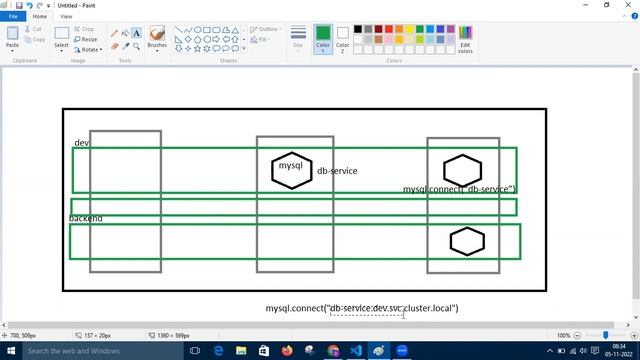This screenshot has width=640, height=360.
Task: Open the File menu
Action: [x=13, y=16]
